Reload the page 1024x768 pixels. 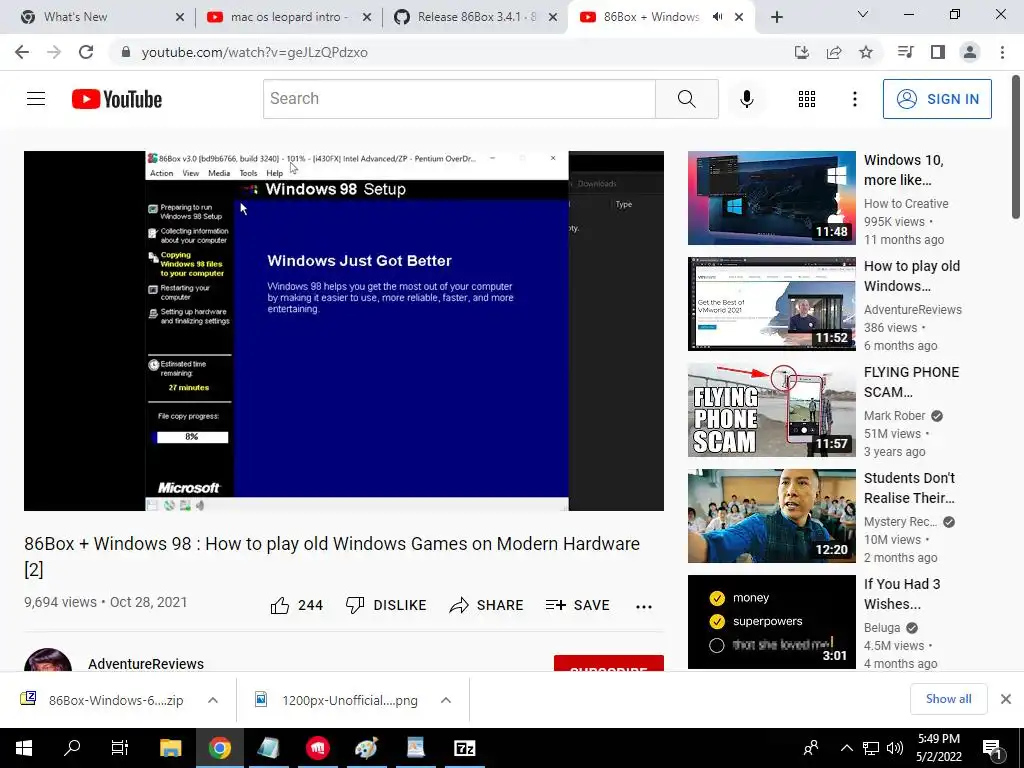pos(86,52)
